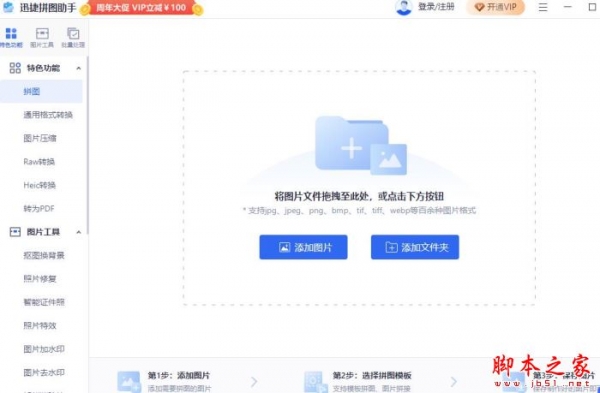Click the 第2步：选择拼图模板 step text
This screenshot has width=600, height=393.
[372, 375]
